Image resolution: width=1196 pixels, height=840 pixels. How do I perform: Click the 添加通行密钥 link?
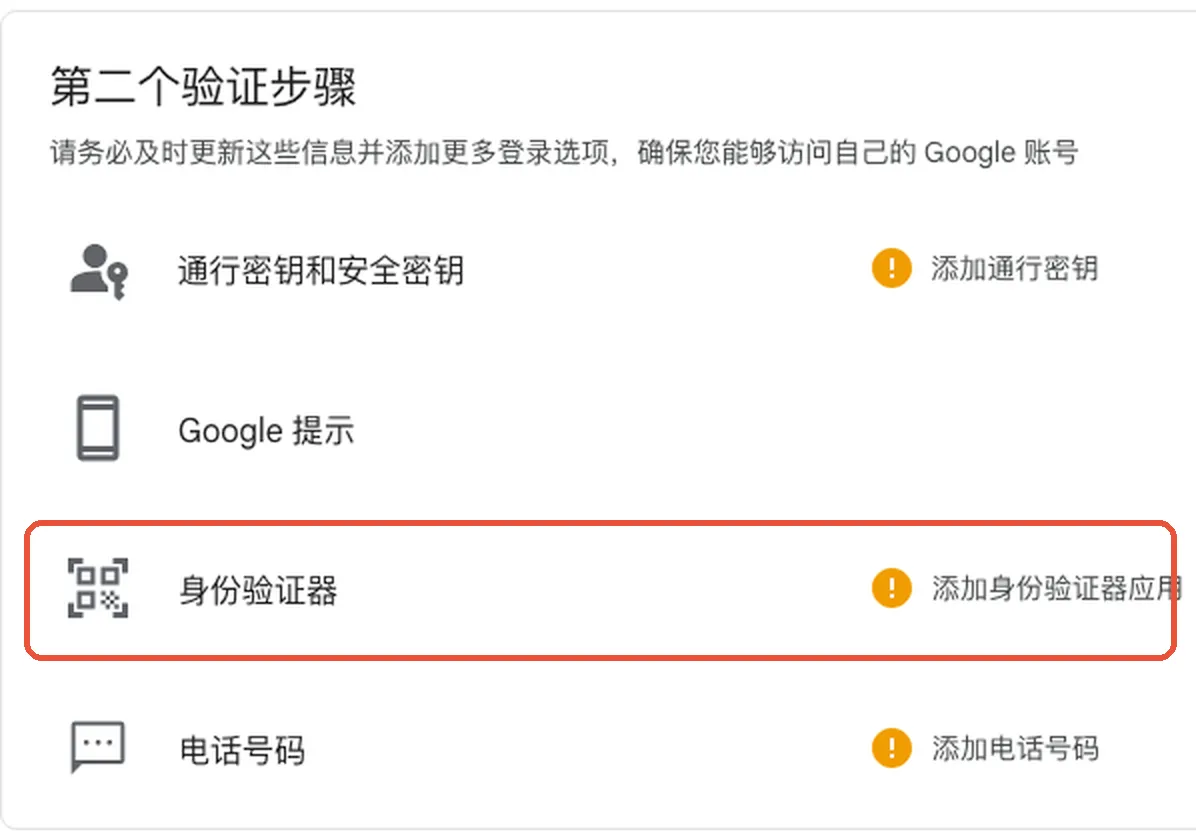pos(1014,269)
